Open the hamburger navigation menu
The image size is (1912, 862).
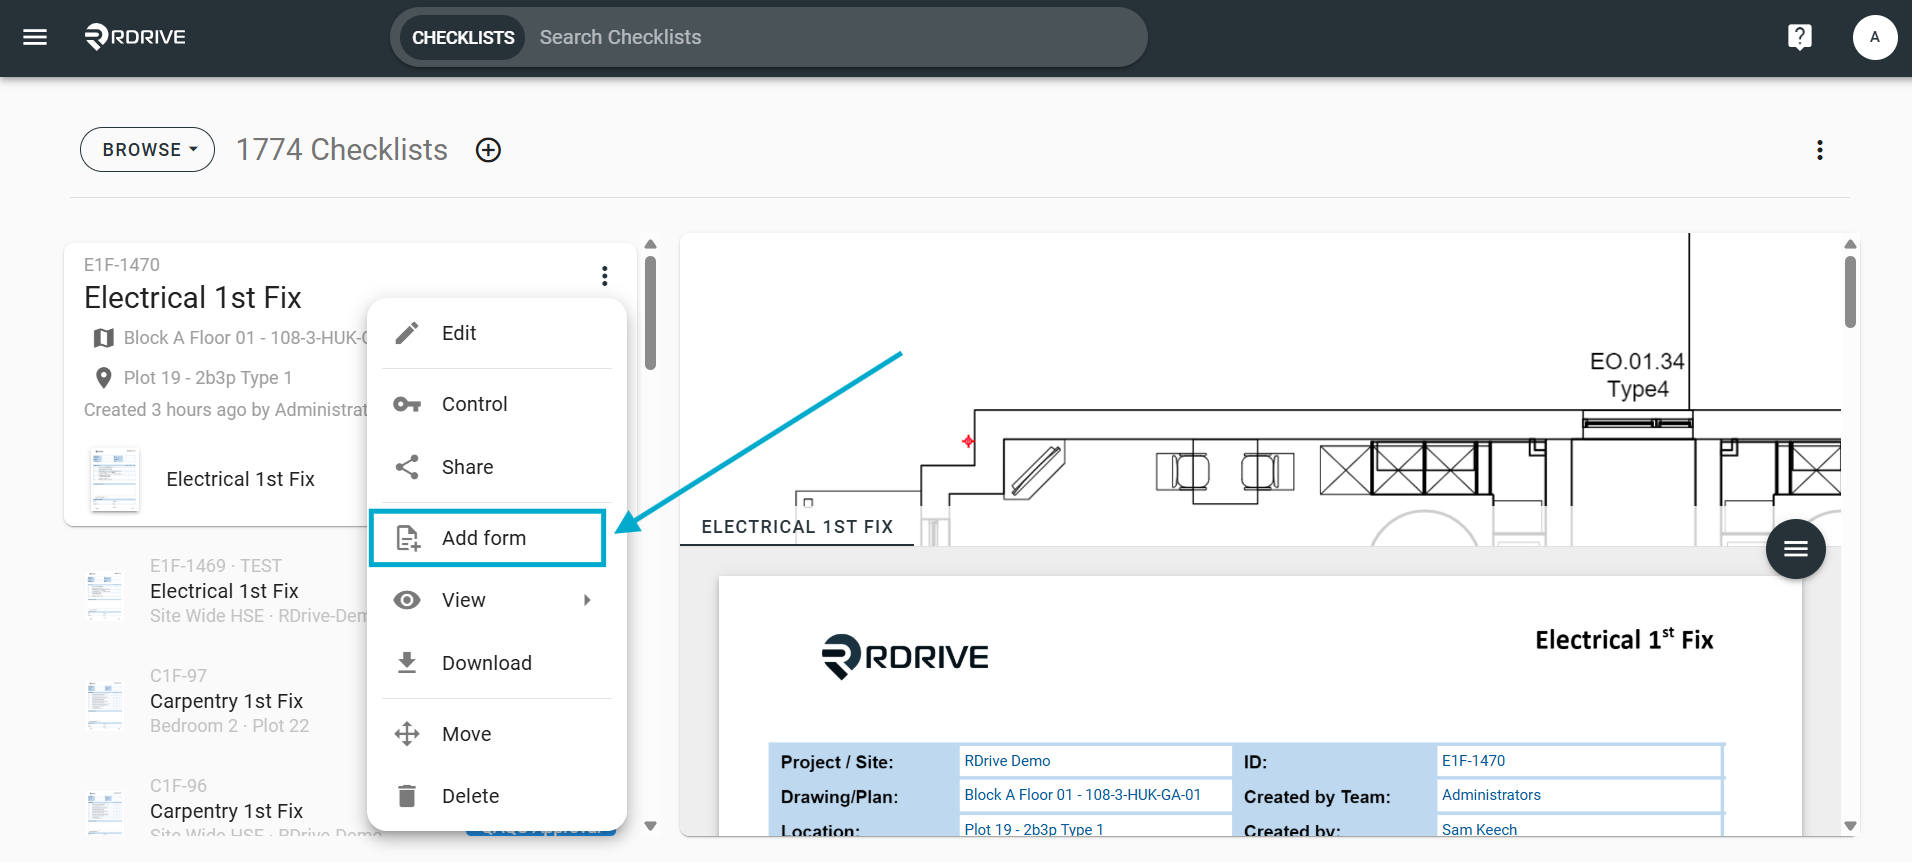point(35,37)
